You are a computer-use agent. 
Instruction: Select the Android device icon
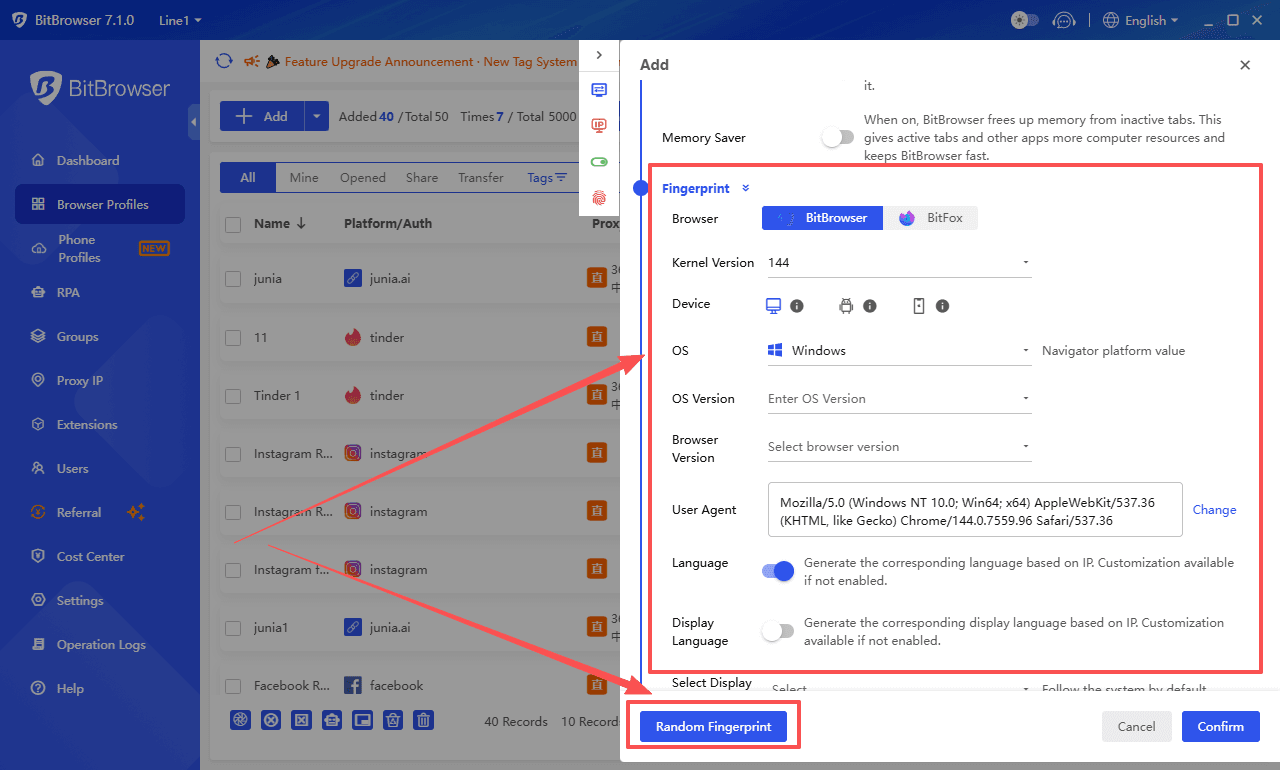point(846,305)
